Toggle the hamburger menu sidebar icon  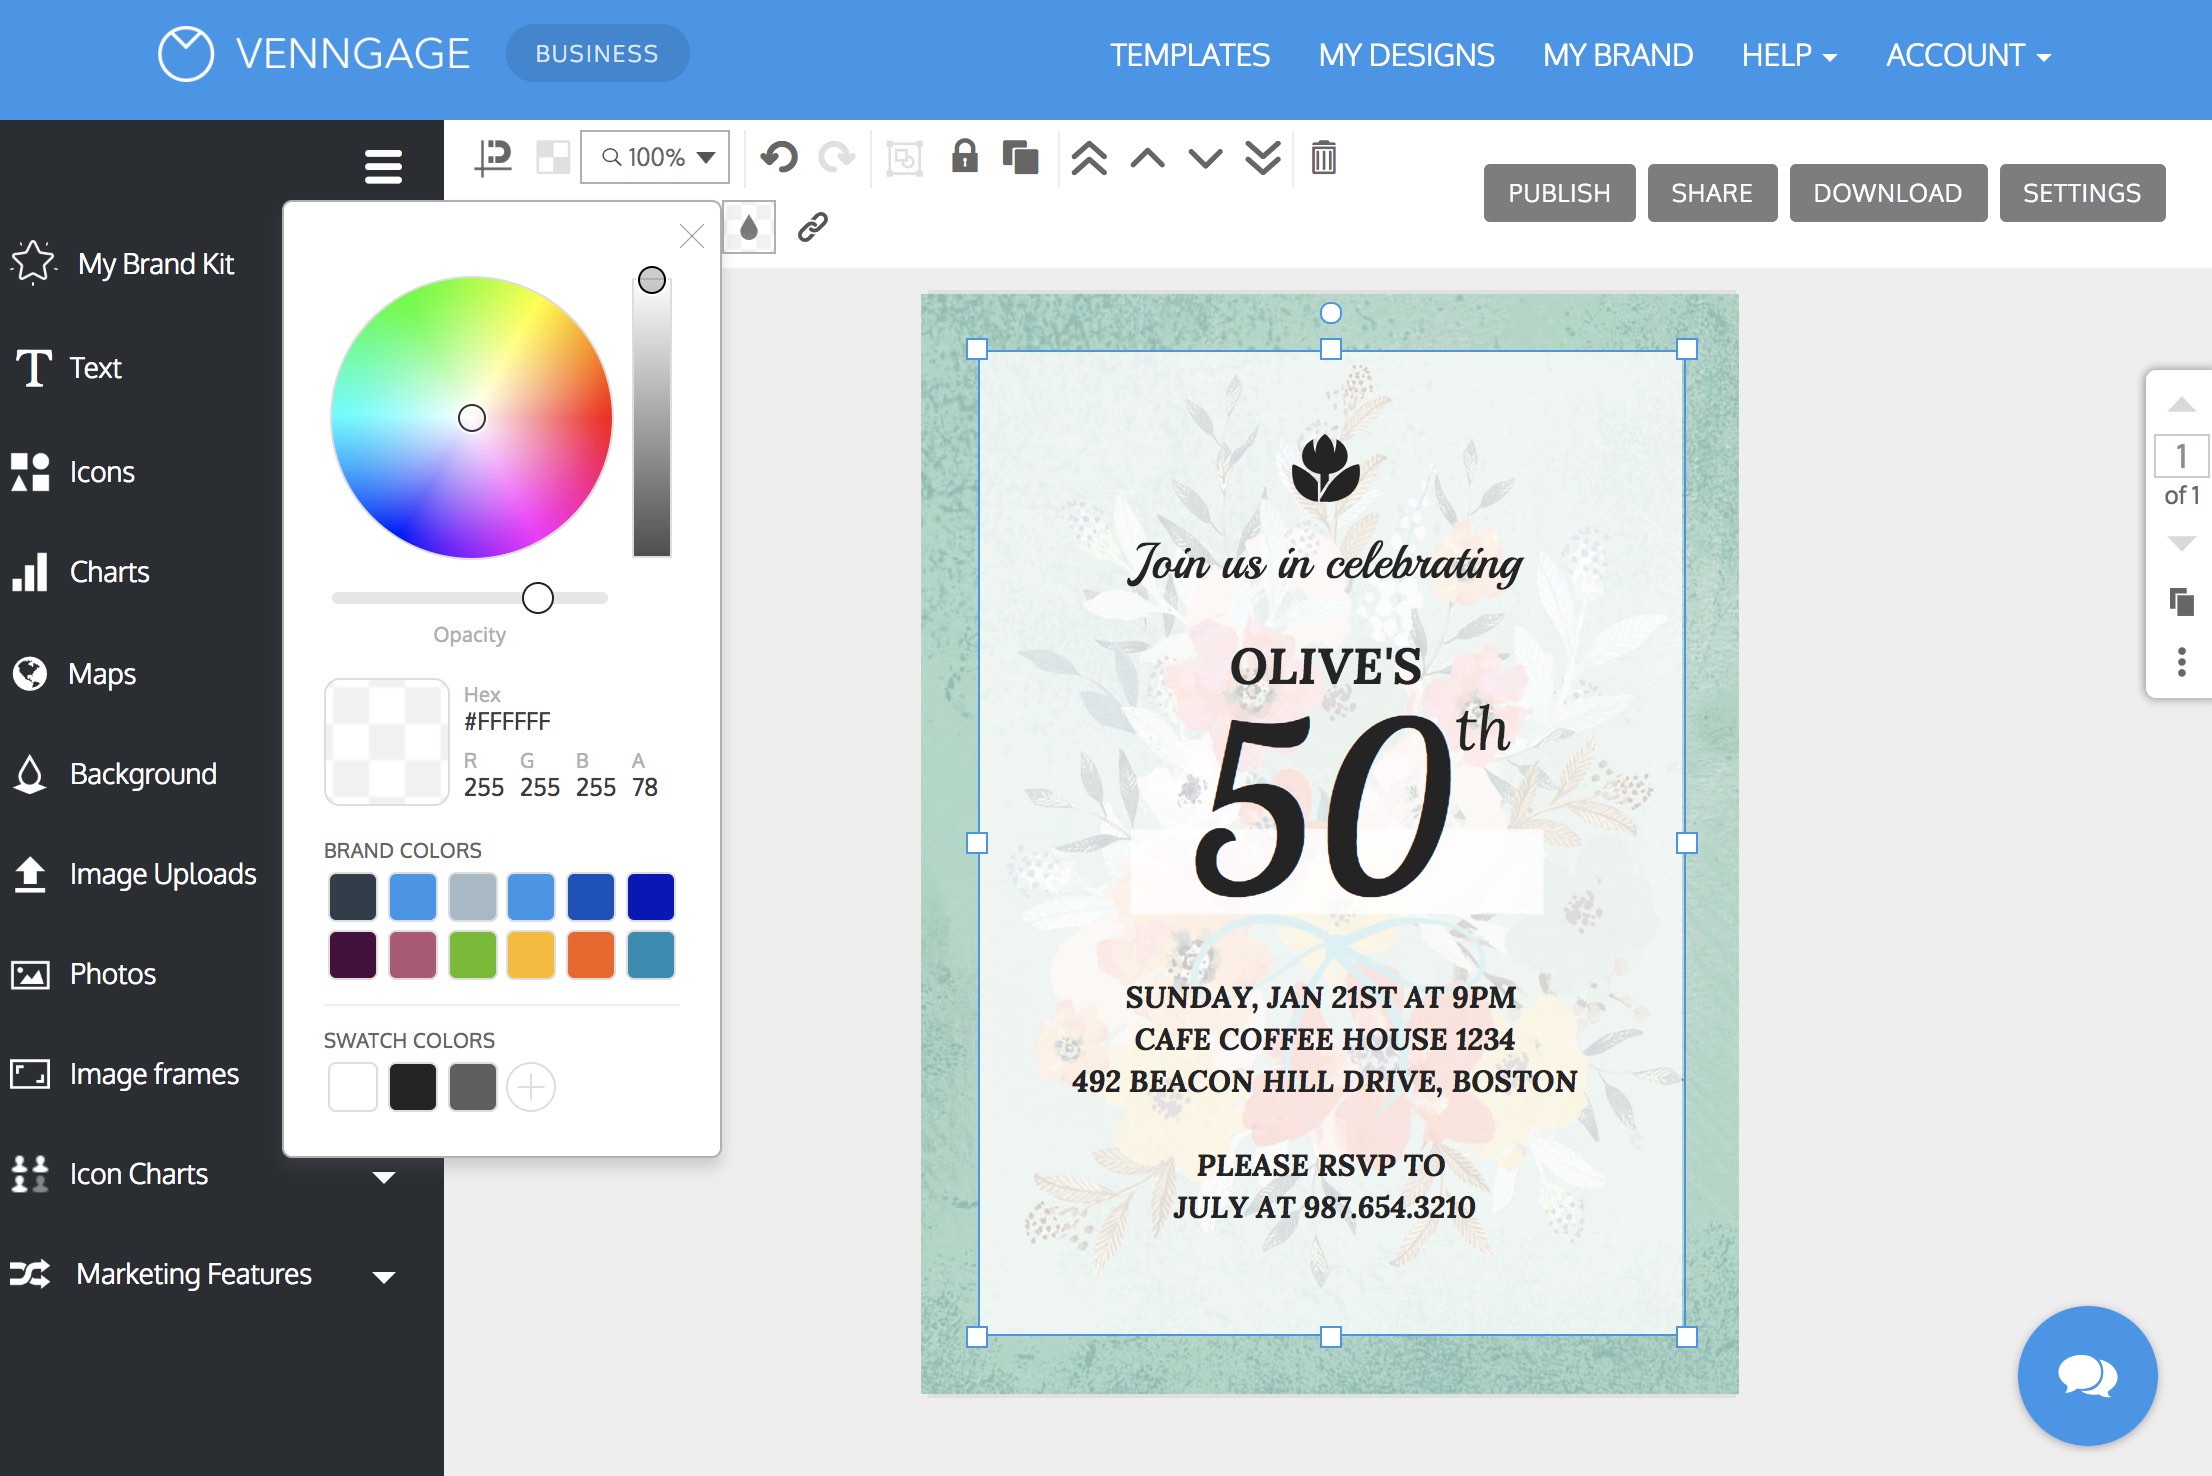coord(382,165)
